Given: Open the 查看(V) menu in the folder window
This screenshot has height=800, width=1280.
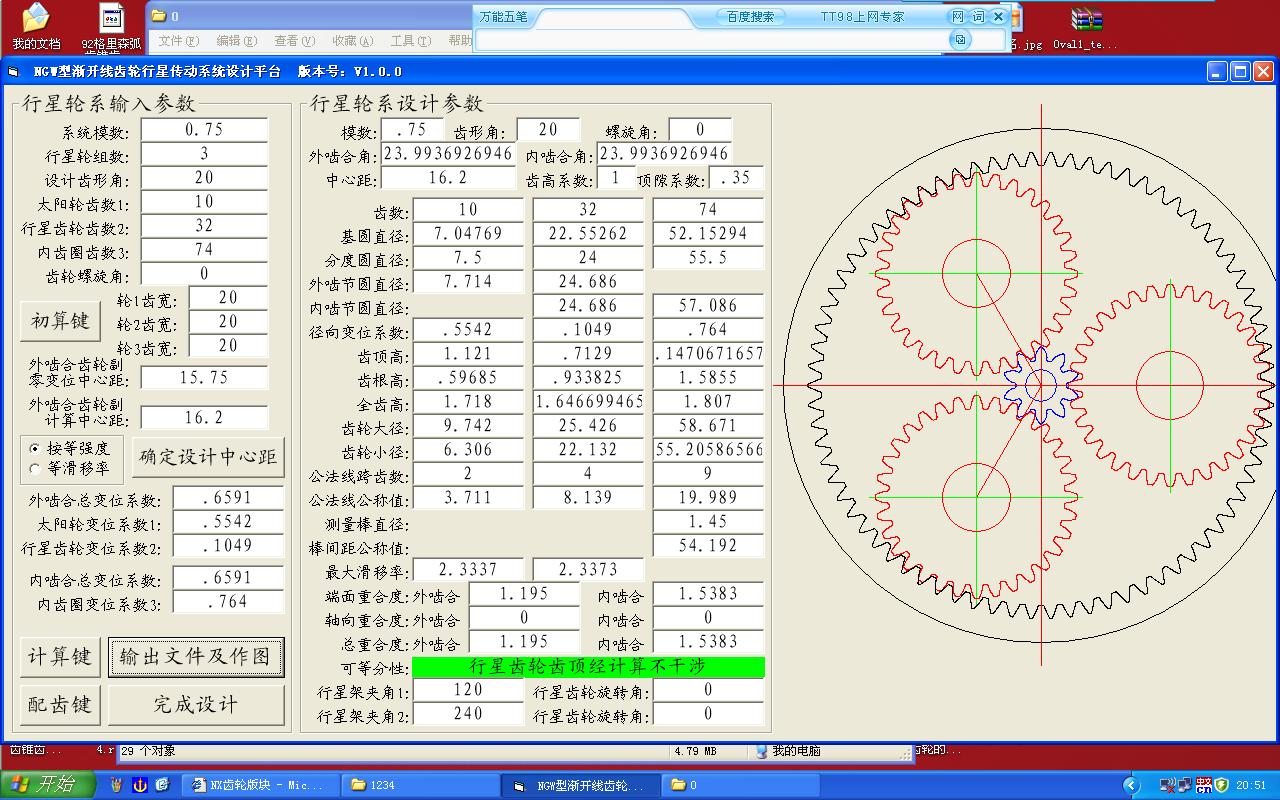Looking at the screenshot, I should [x=294, y=41].
